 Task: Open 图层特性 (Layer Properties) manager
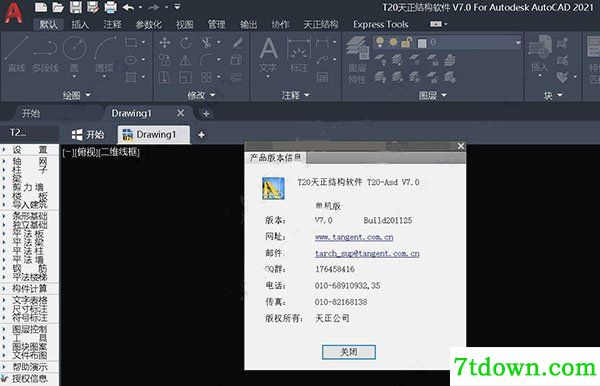coord(357,60)
